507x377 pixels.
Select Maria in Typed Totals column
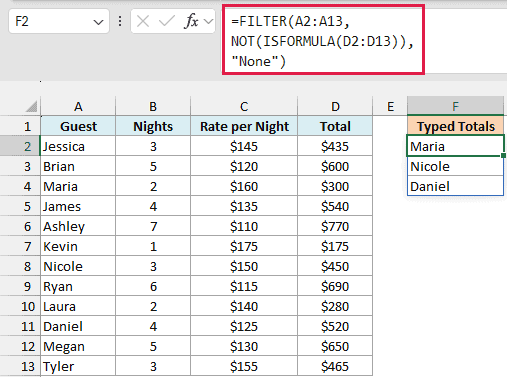pos(455,146)
